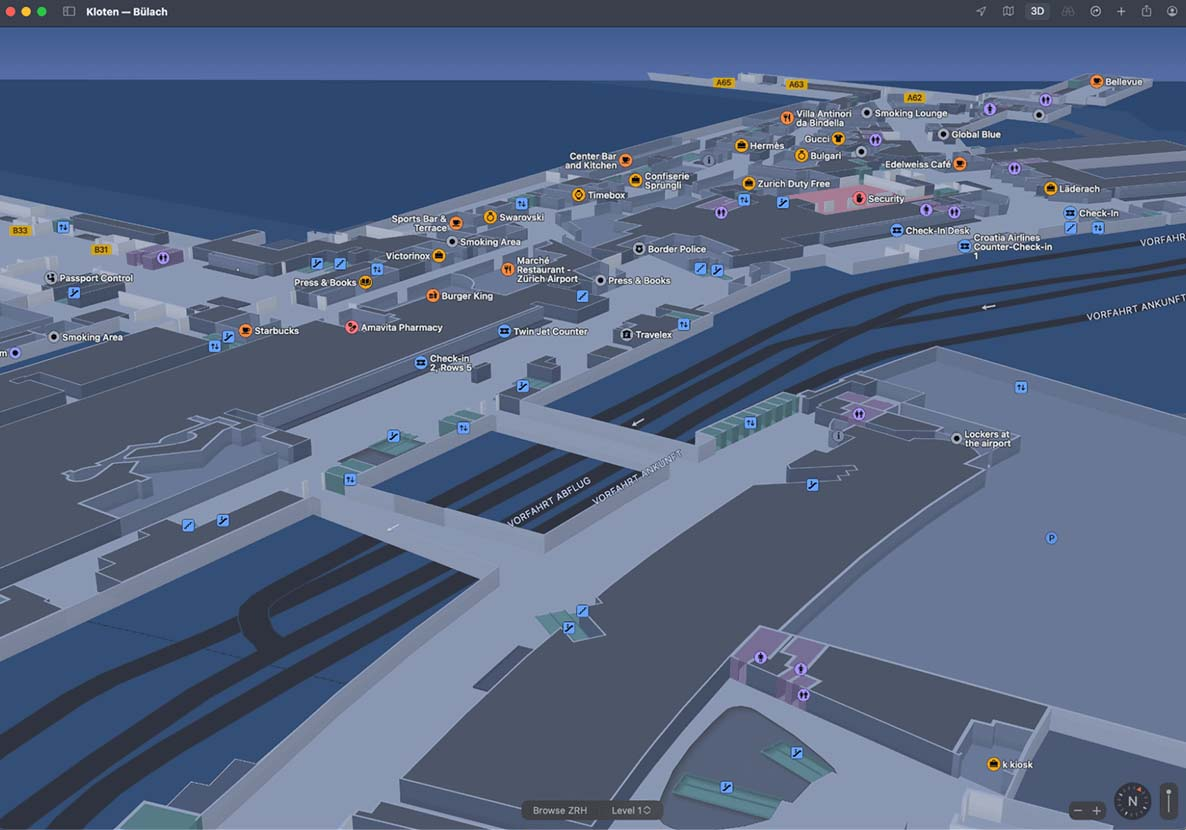The image size is (1186, 830).
Task: Zoom in using the plus button
Action: (1097, 810)
